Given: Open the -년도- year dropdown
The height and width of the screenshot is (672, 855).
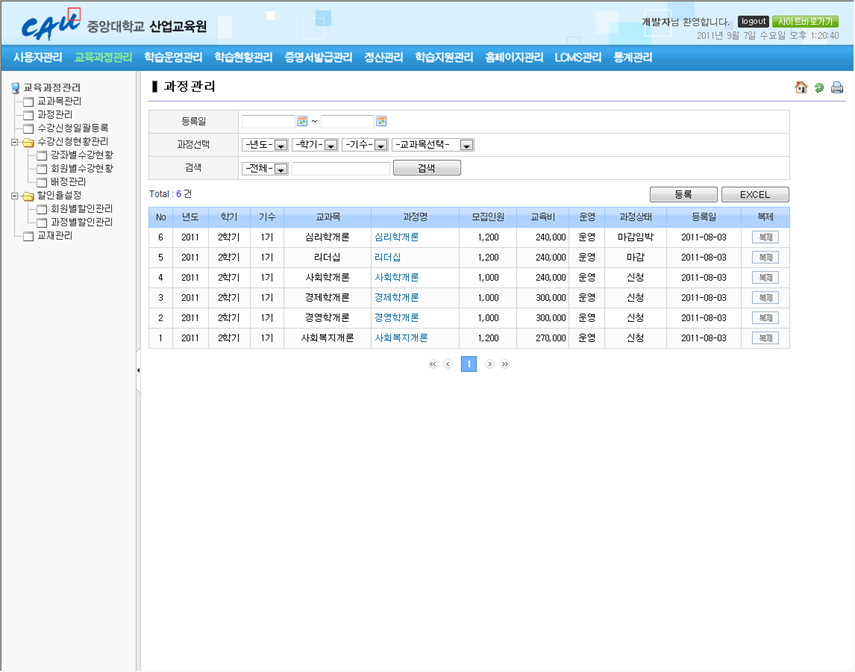Looking at the screenshot, I should (264, 145).
